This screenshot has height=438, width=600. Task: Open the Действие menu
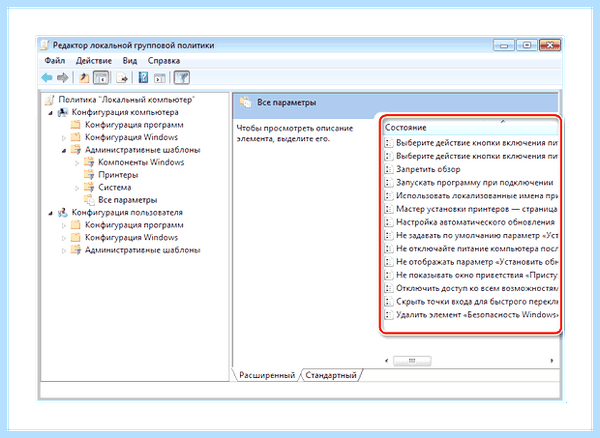[x=94, y=61]
